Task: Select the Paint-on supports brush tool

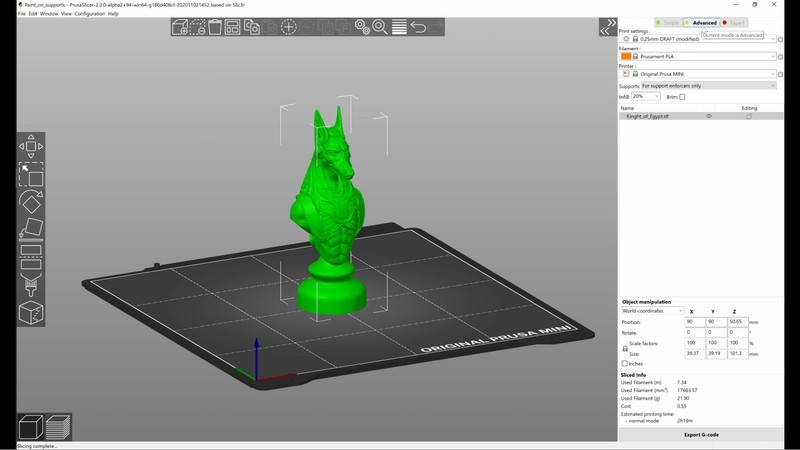Action: 31,285
